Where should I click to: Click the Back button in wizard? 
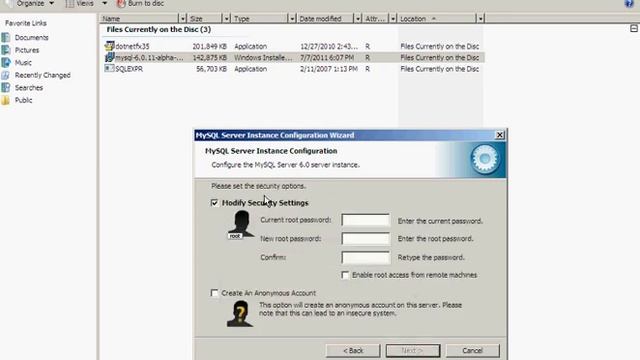353,351
